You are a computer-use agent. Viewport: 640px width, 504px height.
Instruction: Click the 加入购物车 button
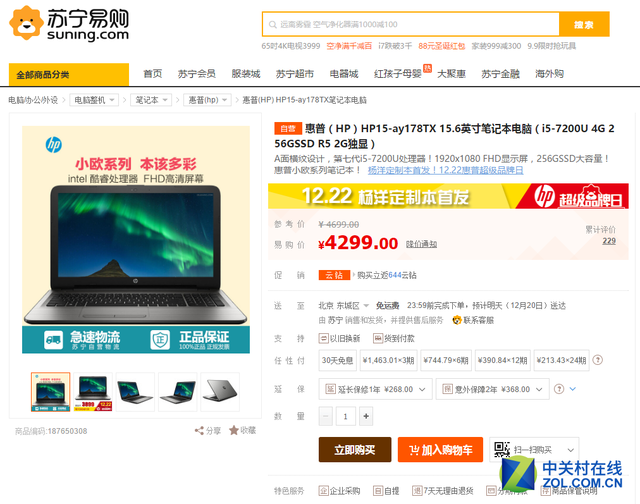[440, 450]
